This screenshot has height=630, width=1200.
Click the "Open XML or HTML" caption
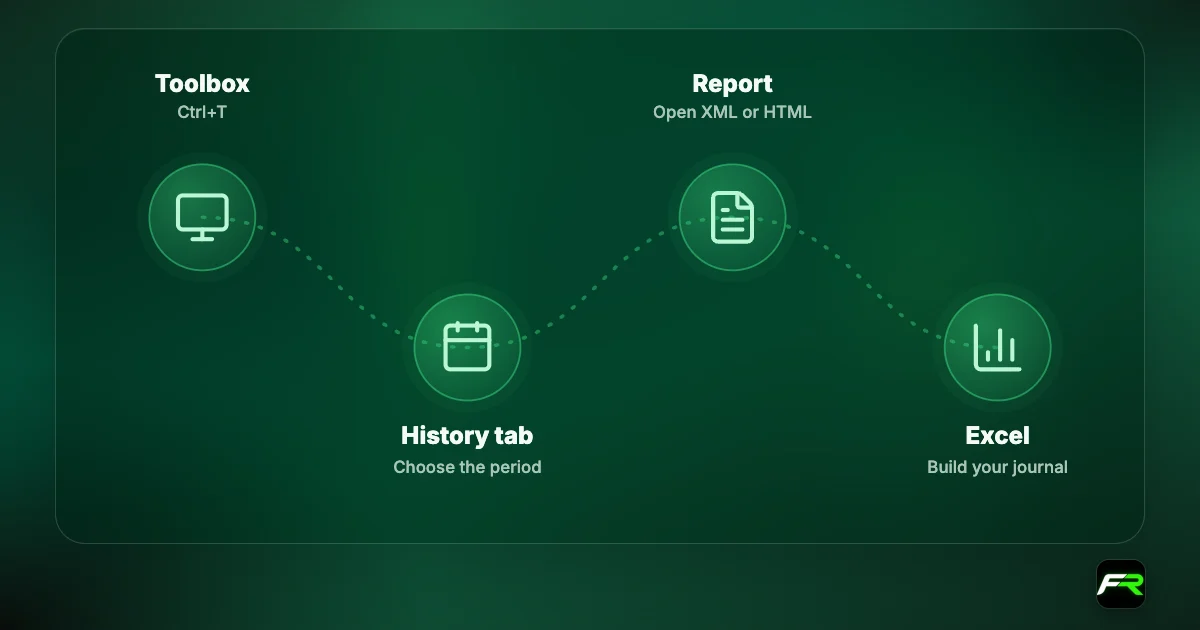[x=732, y=112]
